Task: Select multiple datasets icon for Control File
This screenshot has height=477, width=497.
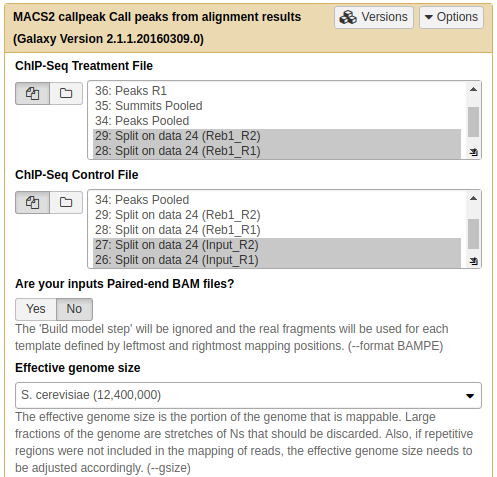Action: pyautogui.click(x=32, y=202)
